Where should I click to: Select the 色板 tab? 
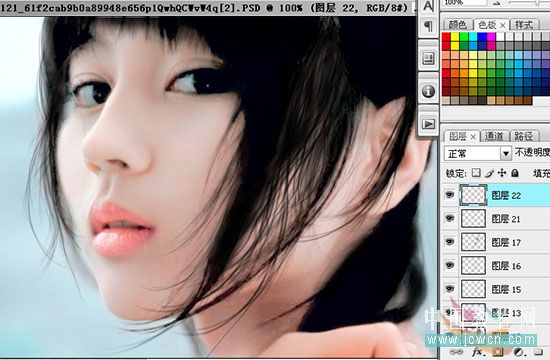point(488,25)
